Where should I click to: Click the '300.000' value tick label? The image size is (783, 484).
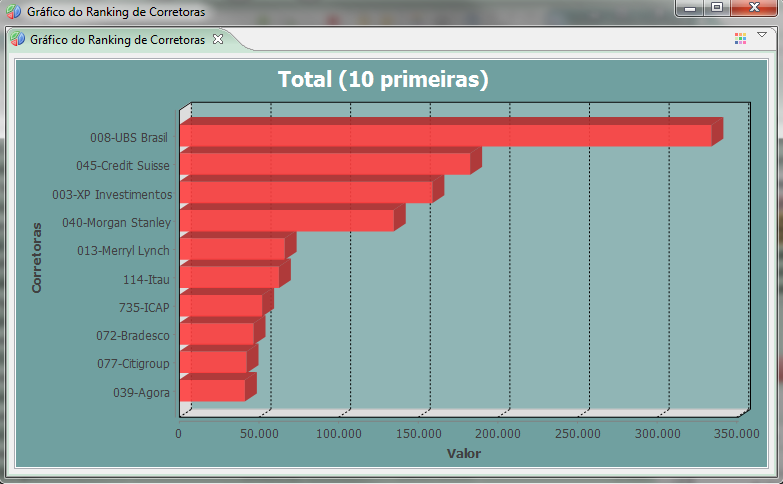coord(658,433)
